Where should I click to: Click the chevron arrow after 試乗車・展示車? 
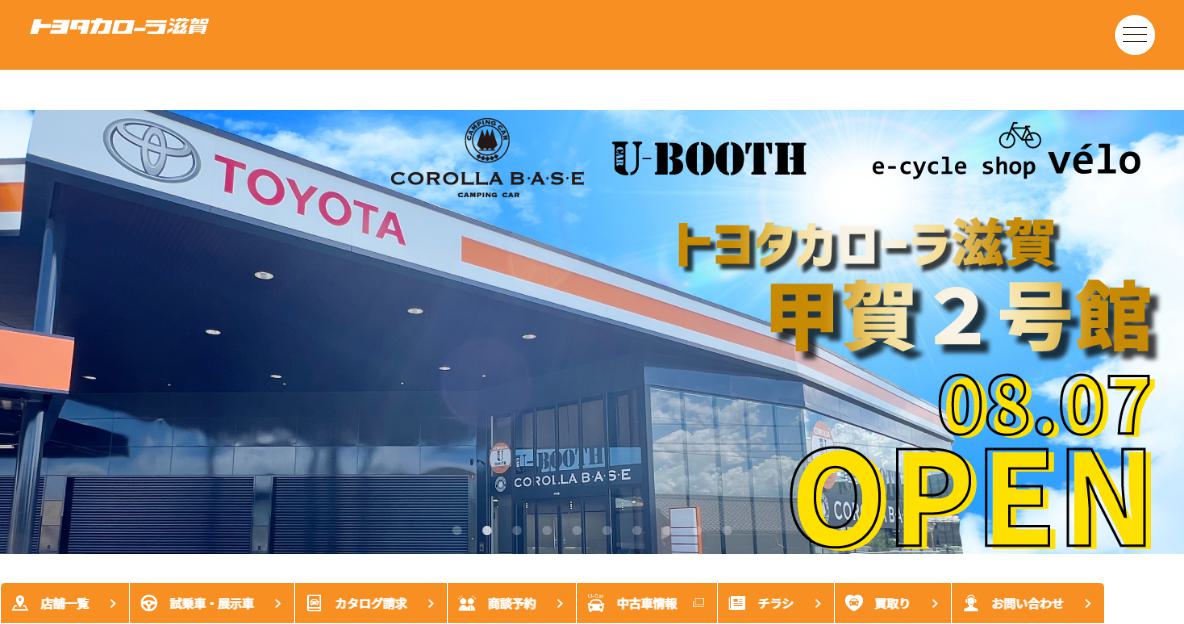coord(278,604)
